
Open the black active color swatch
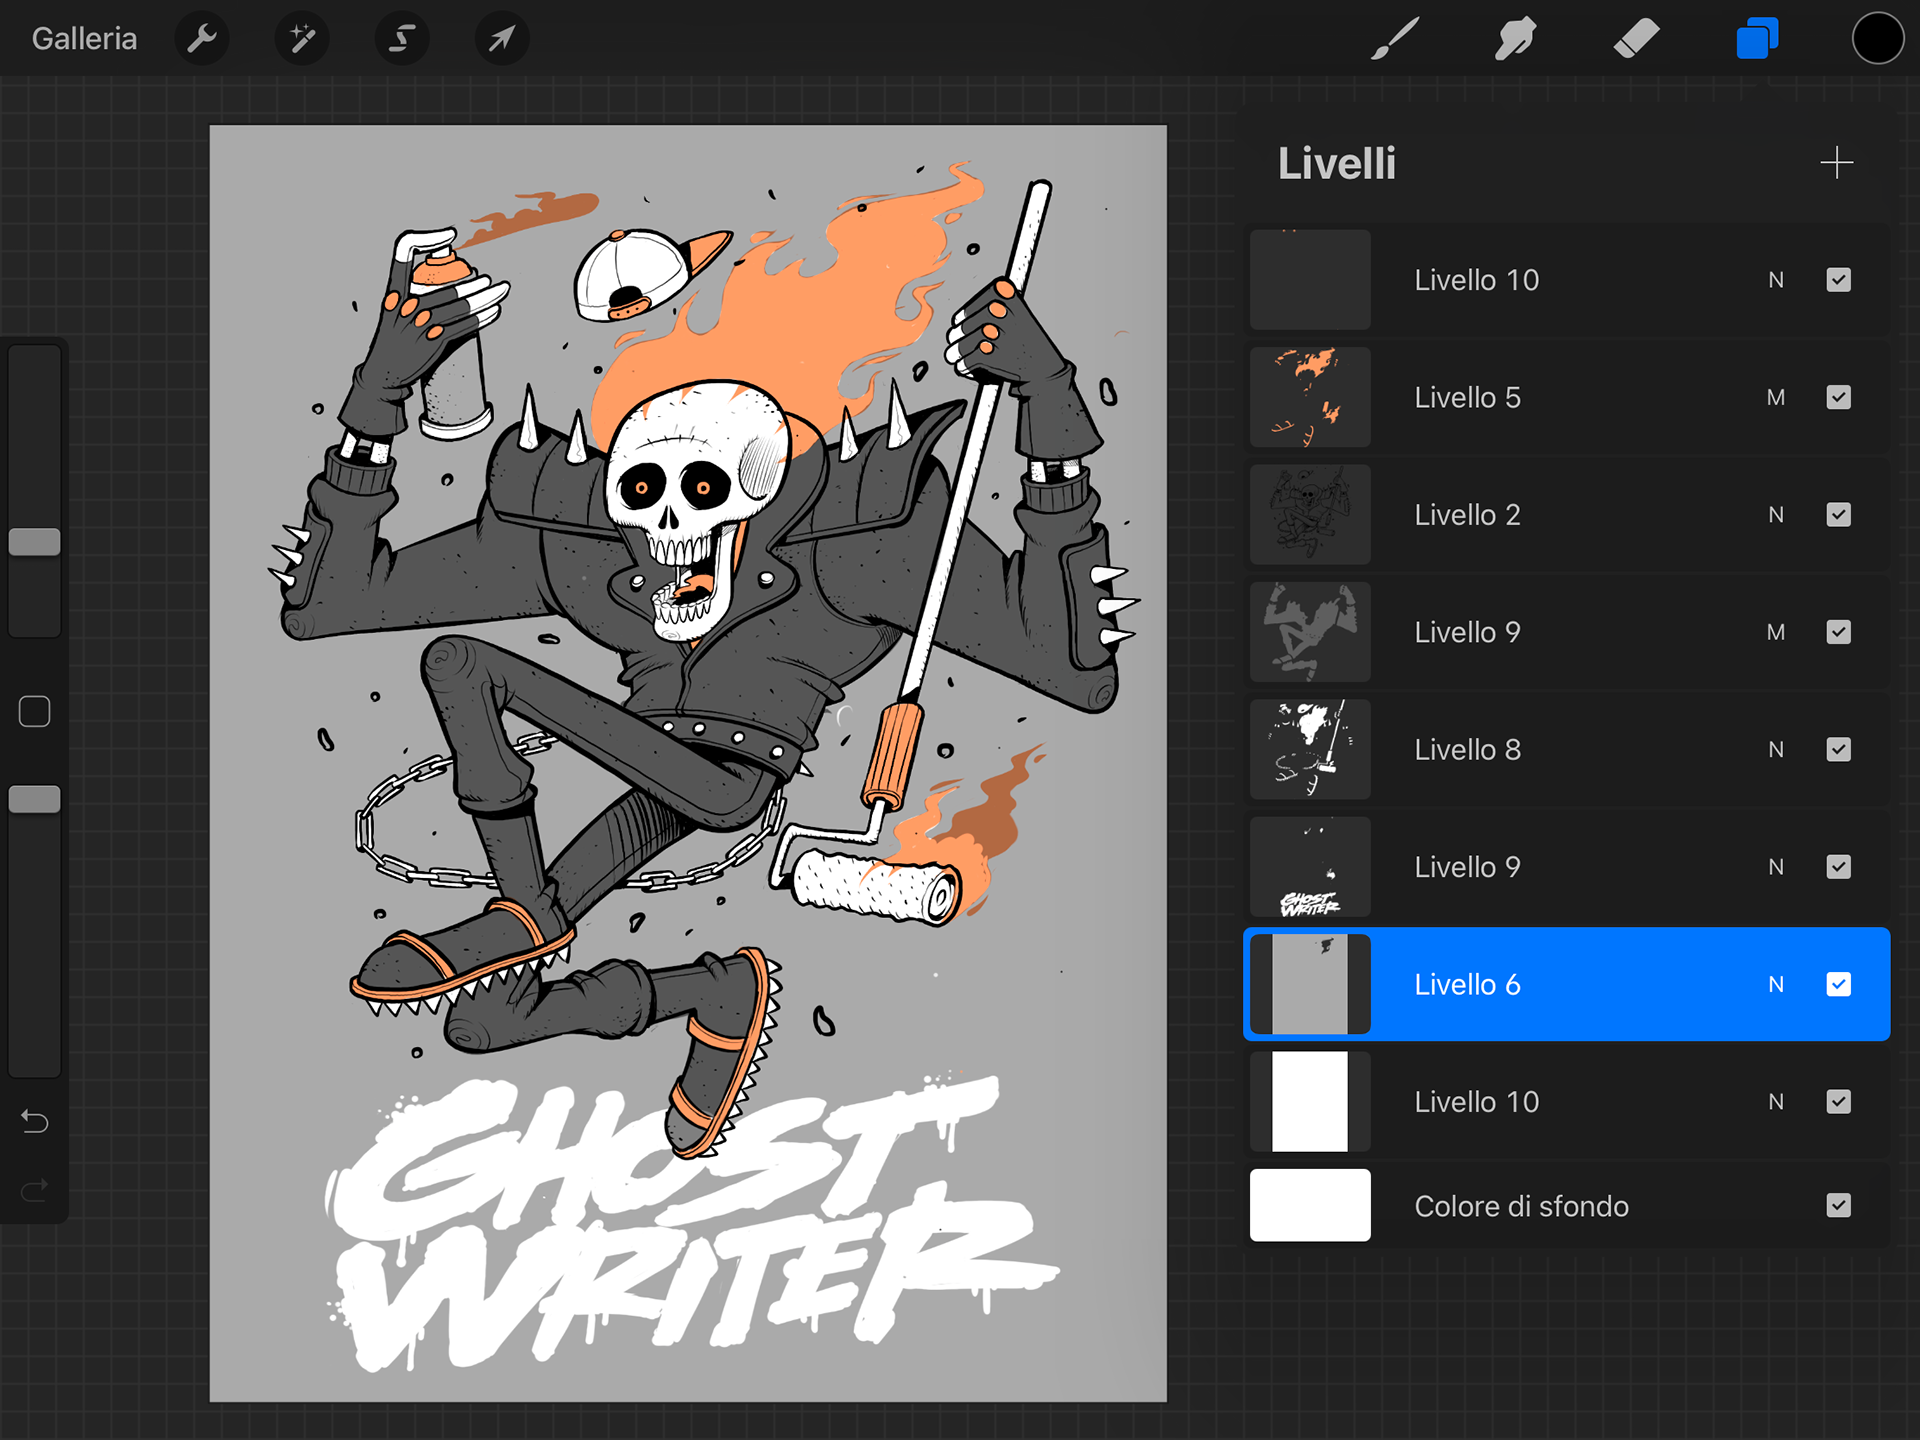(1877, 39)
